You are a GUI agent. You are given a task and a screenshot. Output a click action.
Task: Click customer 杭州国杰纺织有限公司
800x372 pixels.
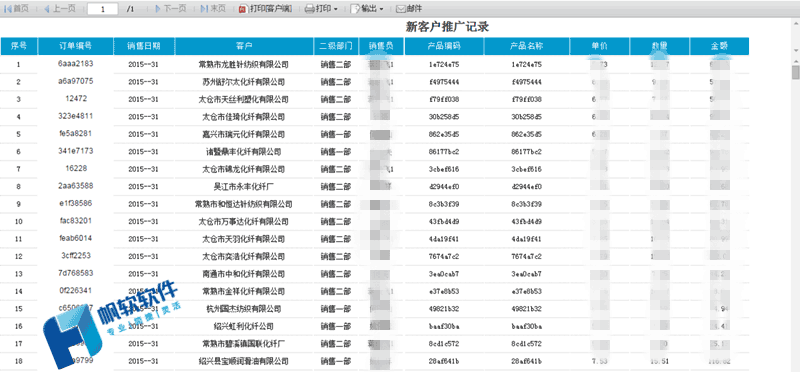243,309
